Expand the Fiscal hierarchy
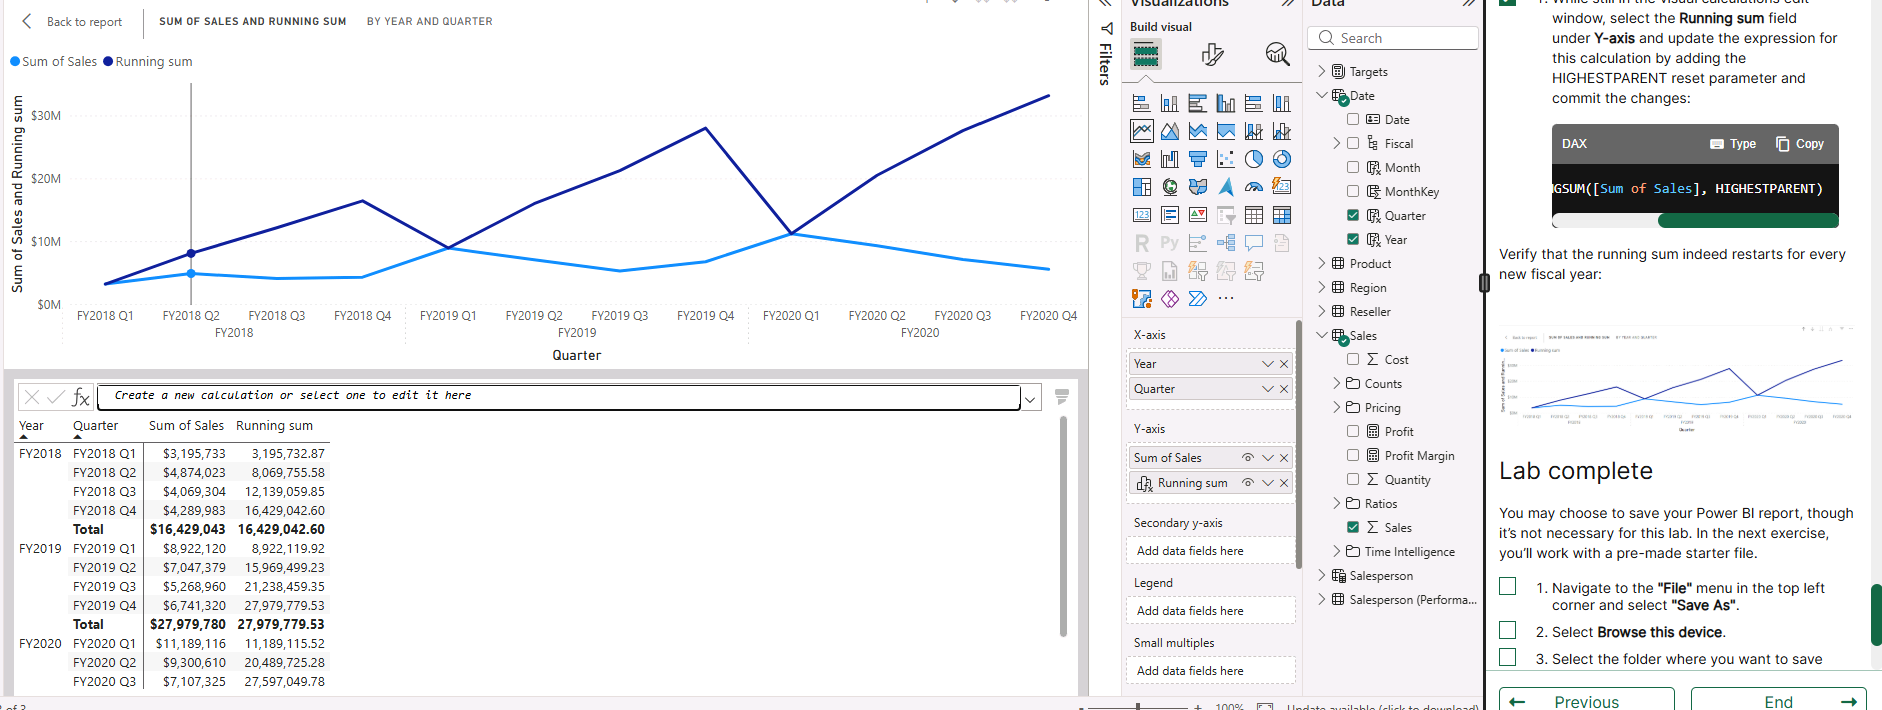 pyautogui.click(x=1337, y=143)
